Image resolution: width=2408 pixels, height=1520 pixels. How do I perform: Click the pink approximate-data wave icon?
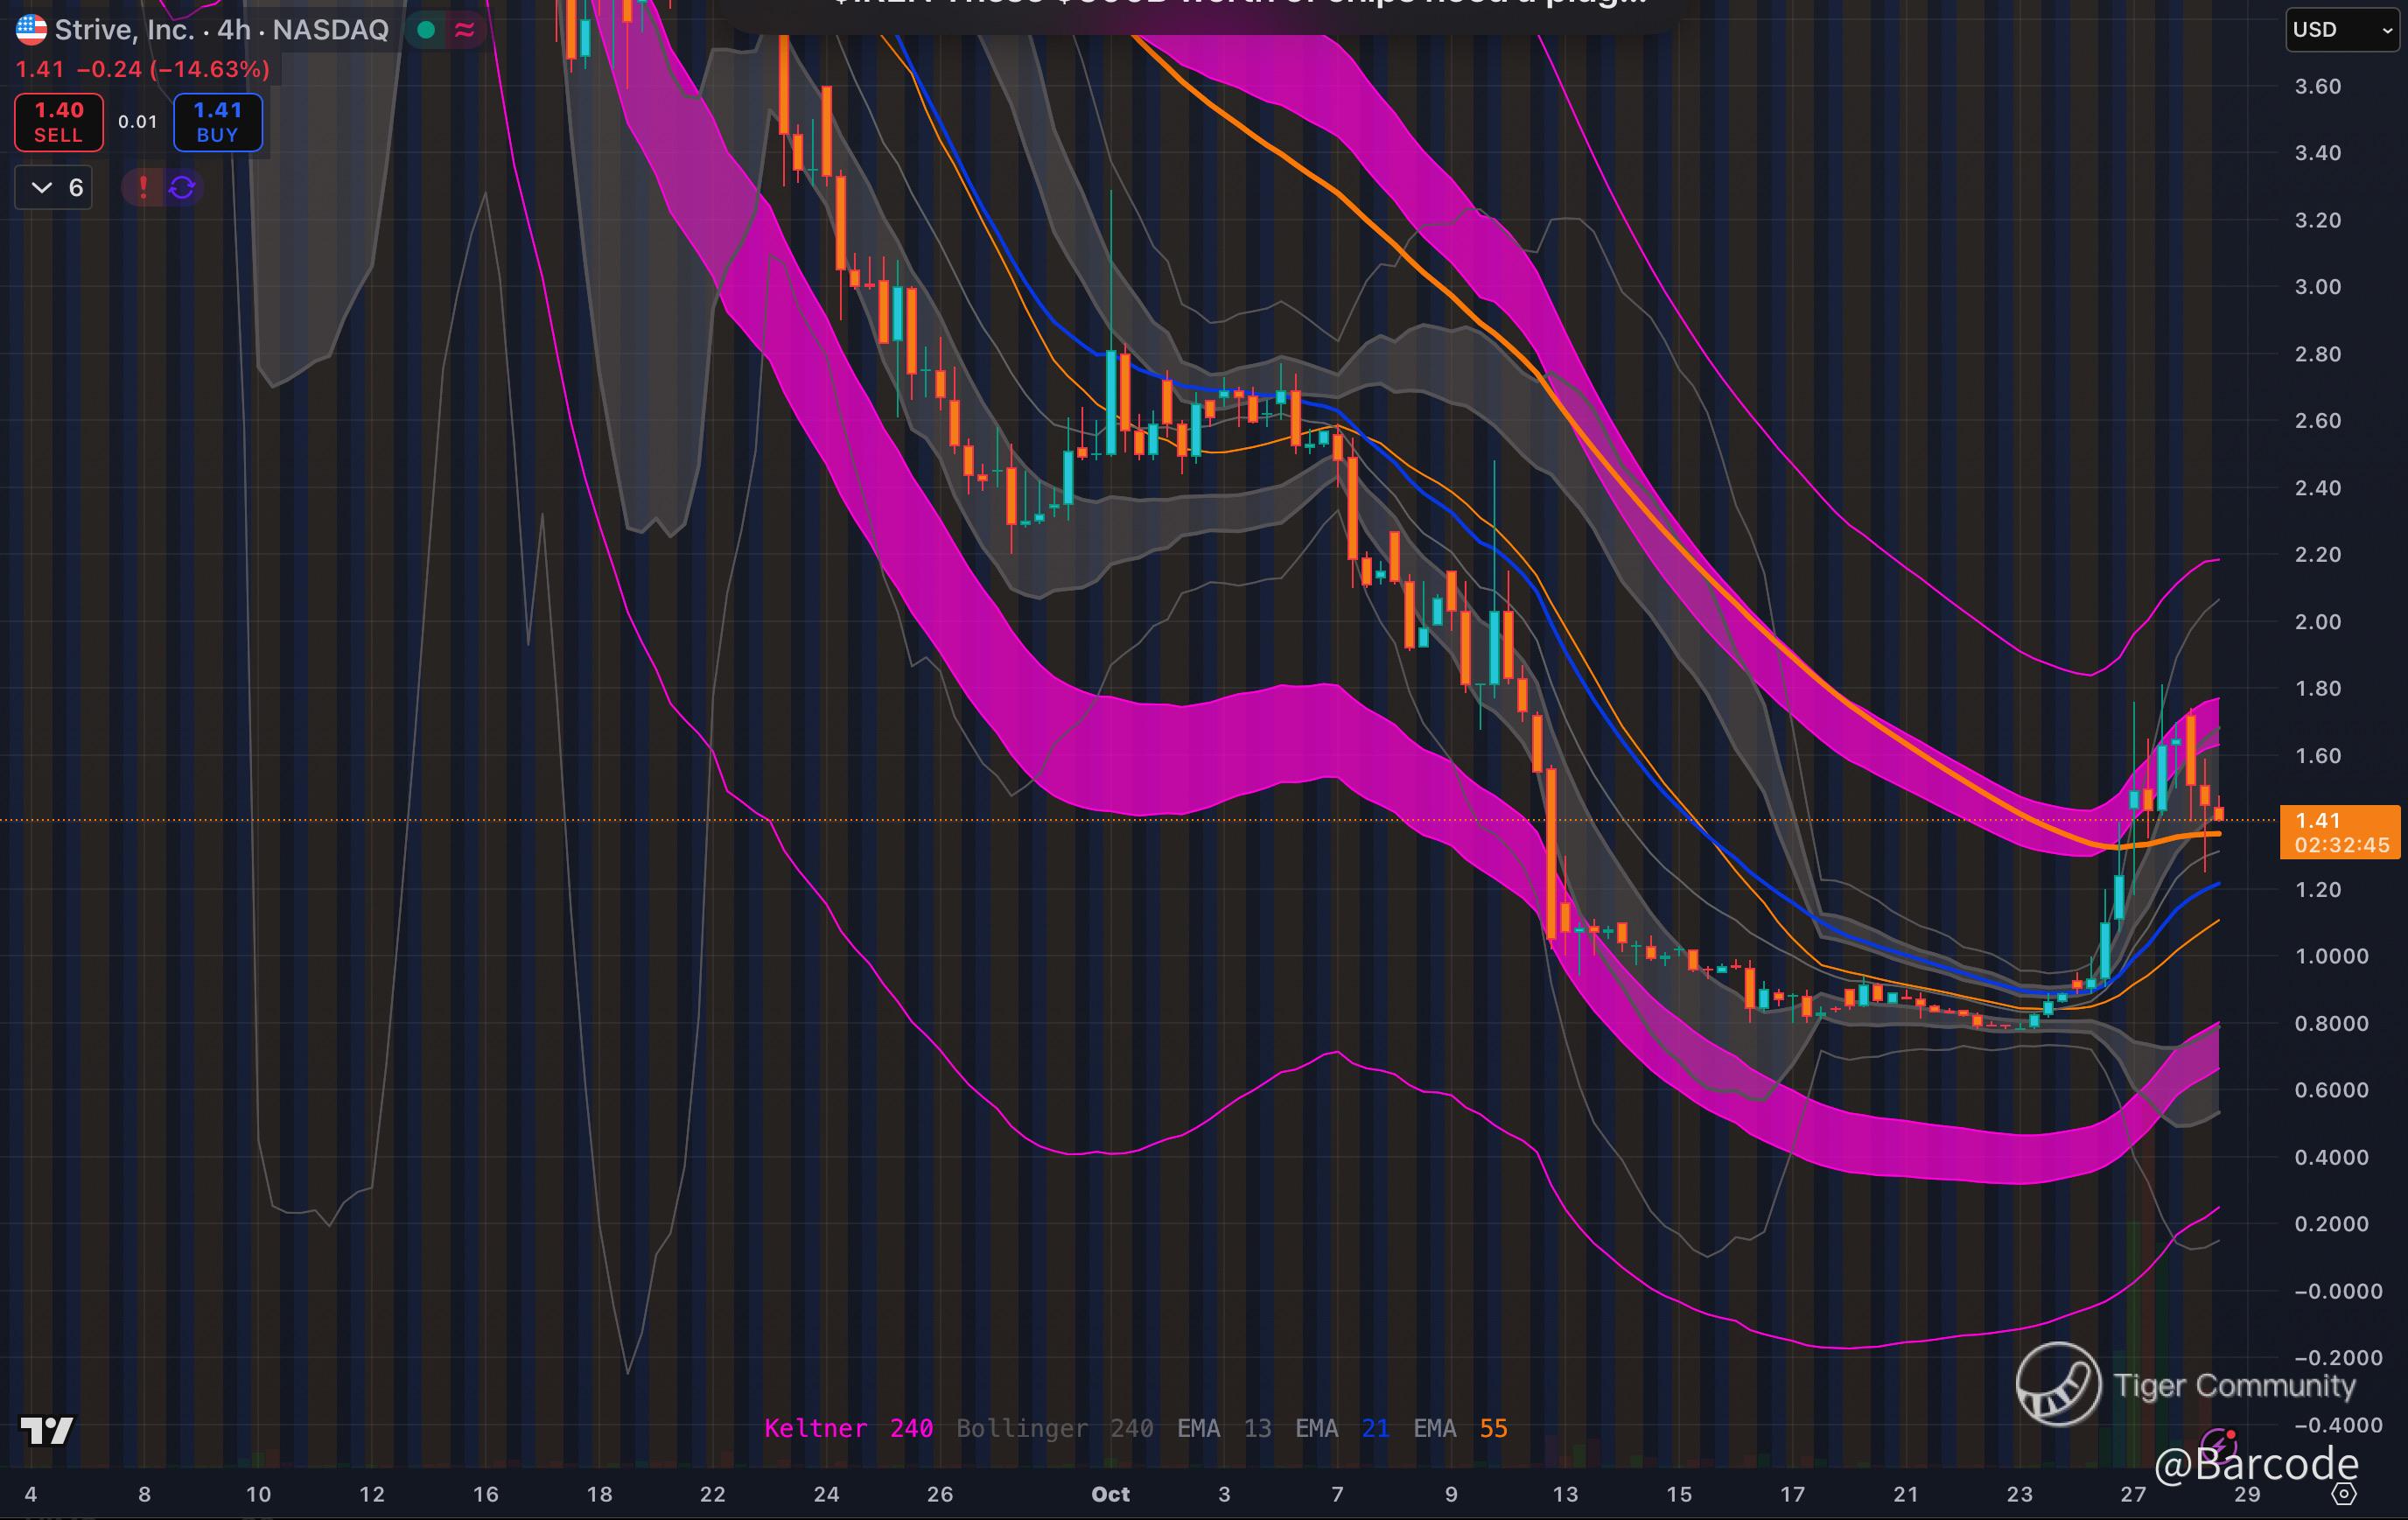tap(465, 30)
